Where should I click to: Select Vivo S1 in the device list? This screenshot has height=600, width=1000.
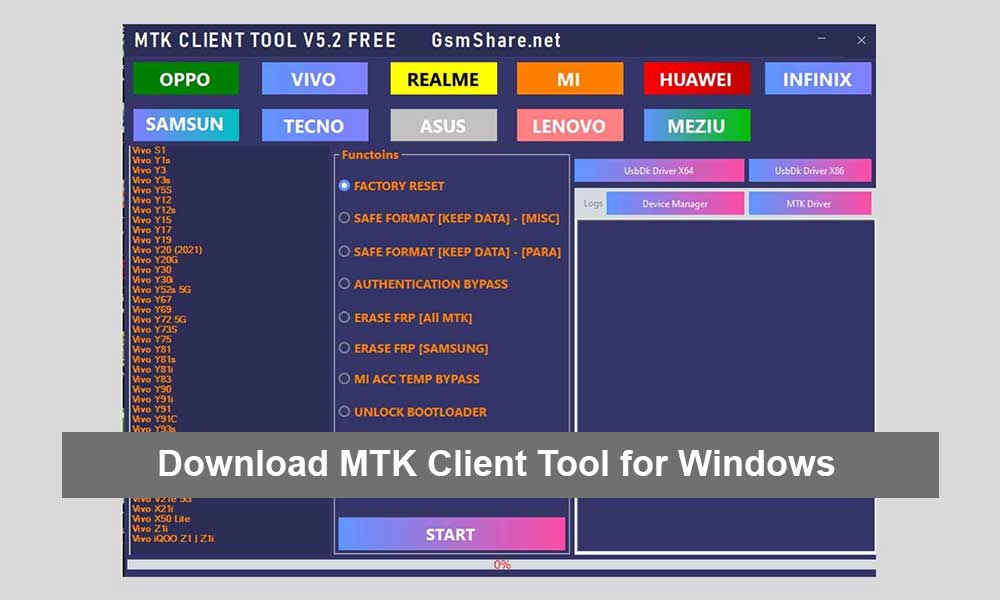[149, 150]
